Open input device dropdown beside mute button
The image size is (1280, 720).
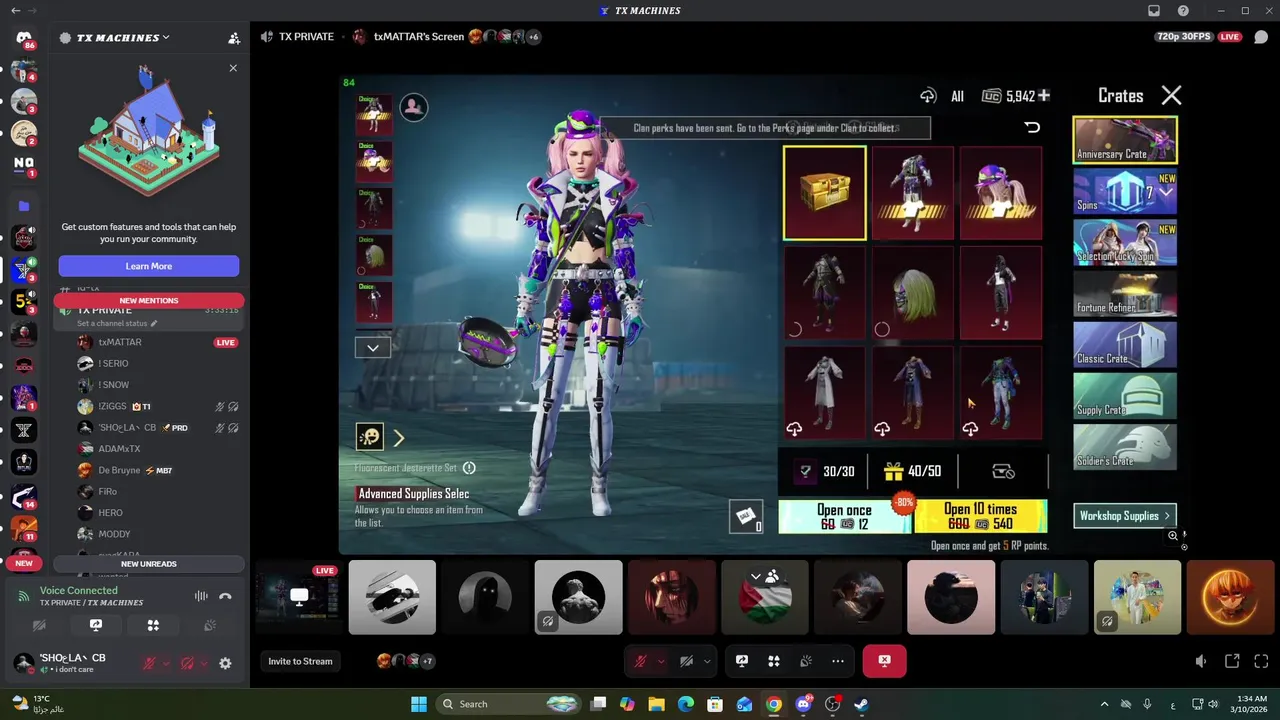(x=166, y=663)
